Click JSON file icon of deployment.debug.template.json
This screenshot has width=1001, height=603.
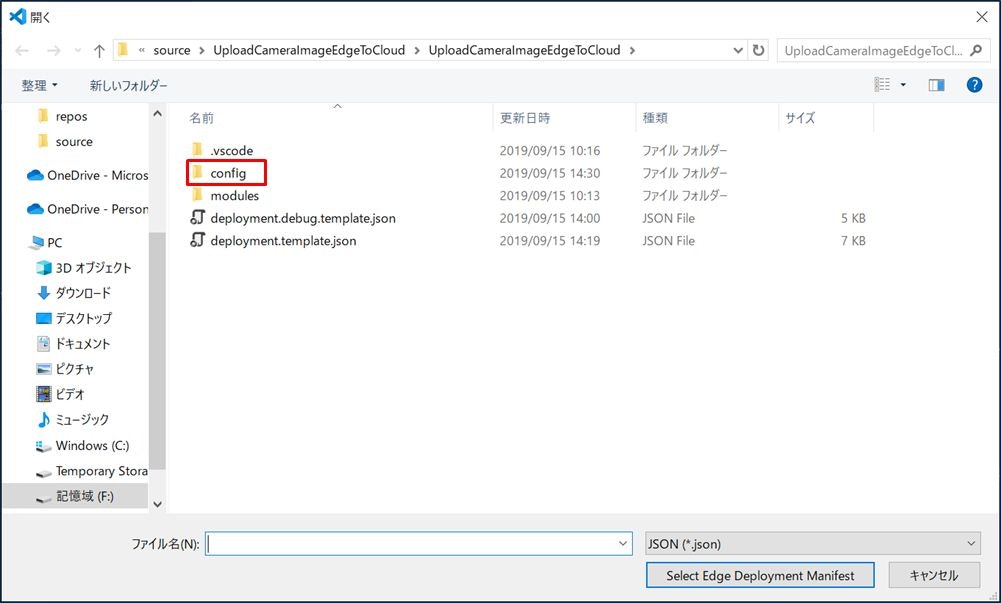pyautogui.click(x=197, y=218)
